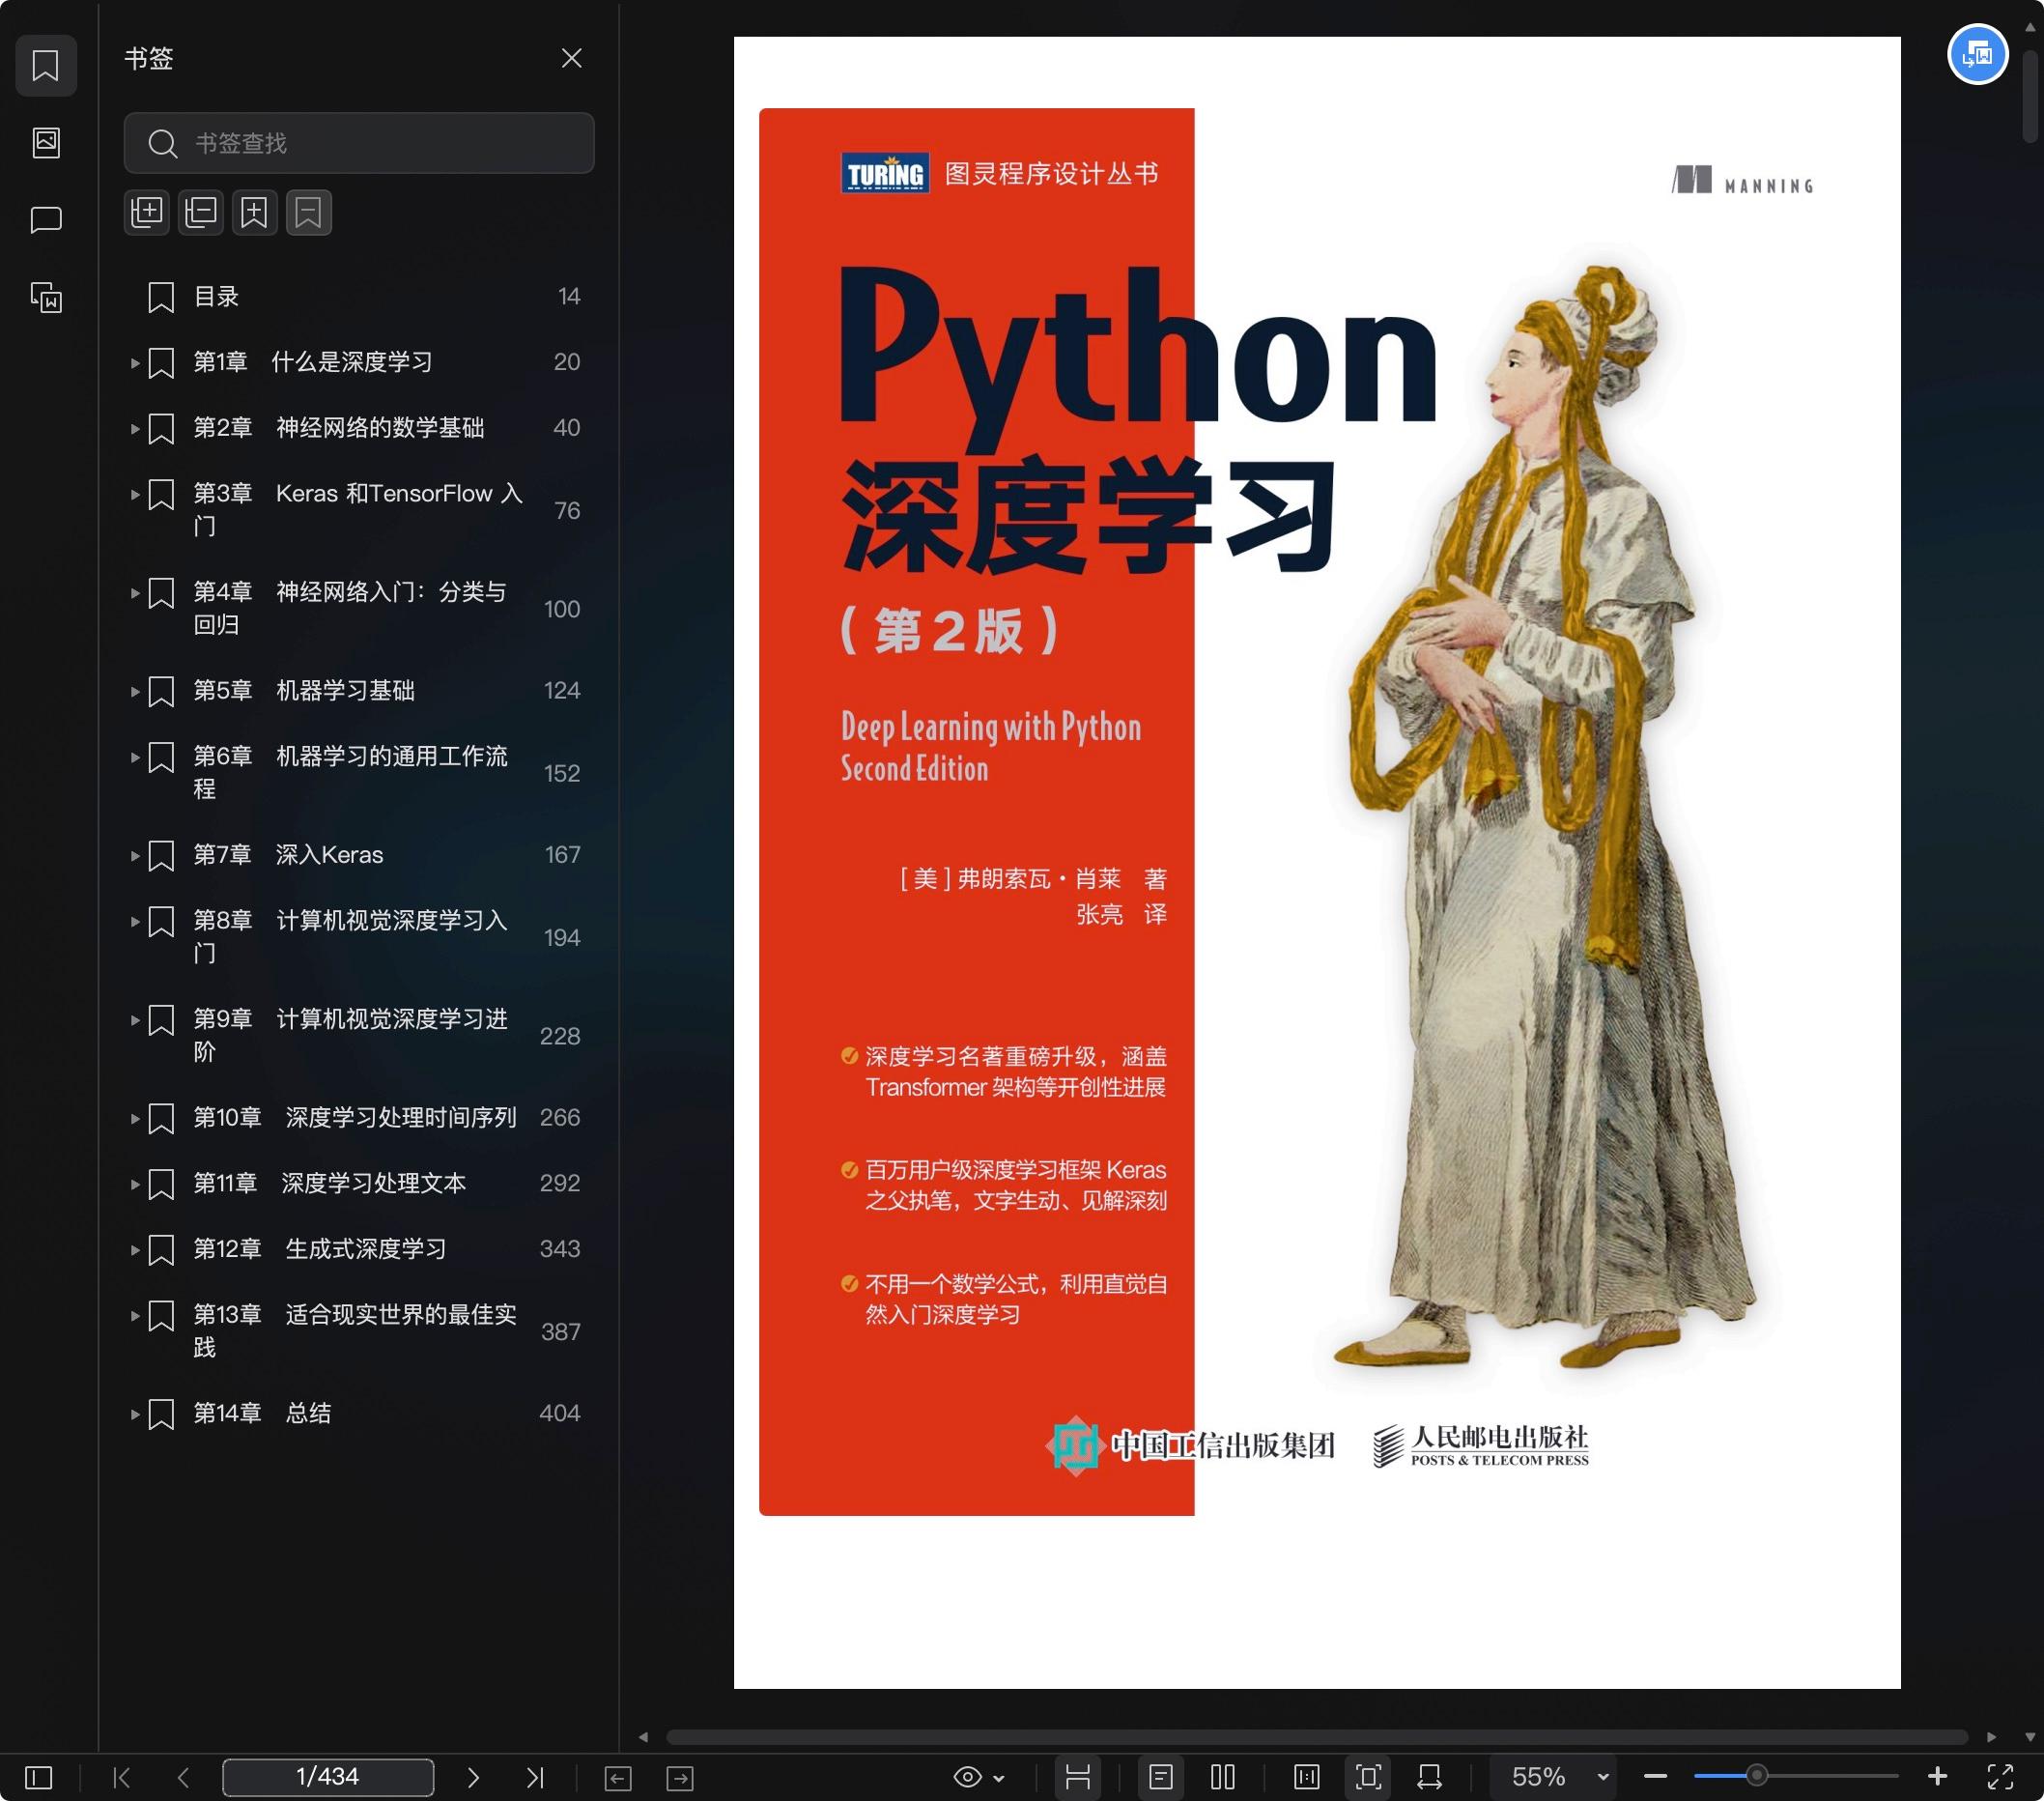Image resolution: width=2044 pixels, height=1801 pixels.
Task: Click the add bookmark icon
Action: (x=254, y=212)
